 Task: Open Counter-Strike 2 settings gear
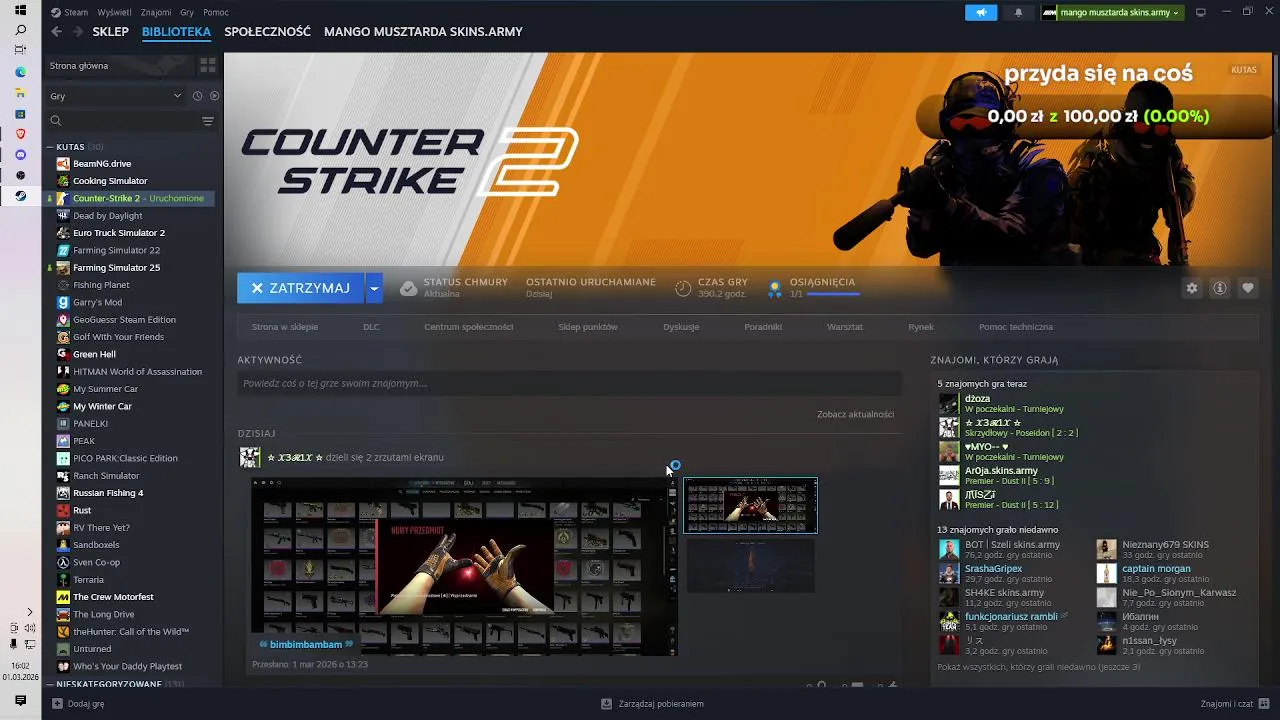tap(1192, 288)
